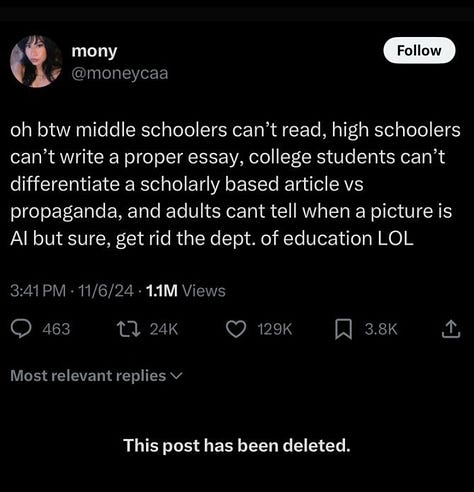Expand the Most relevant replies sorting
The width and height of the screenshot is (474, 492).
96,376
